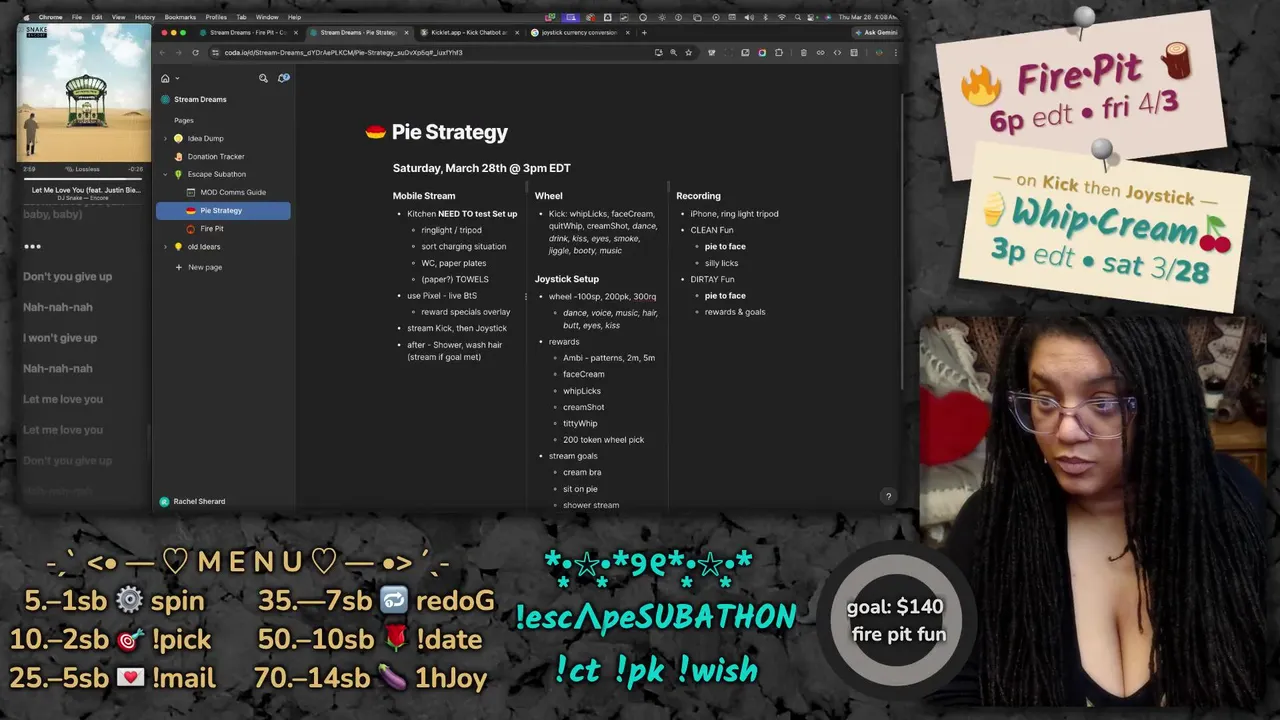The width and height of the screenshot is (1280, 720).
Task: Open the Window menu
Action: coord(267,17)
